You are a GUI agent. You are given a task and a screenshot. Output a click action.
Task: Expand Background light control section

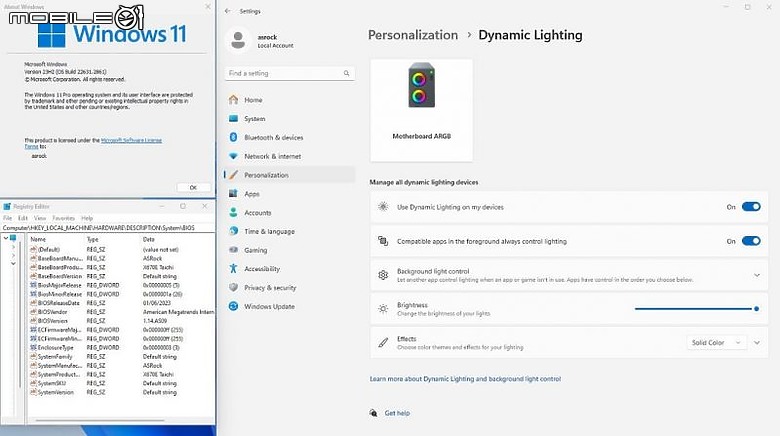tap(757, 275)
